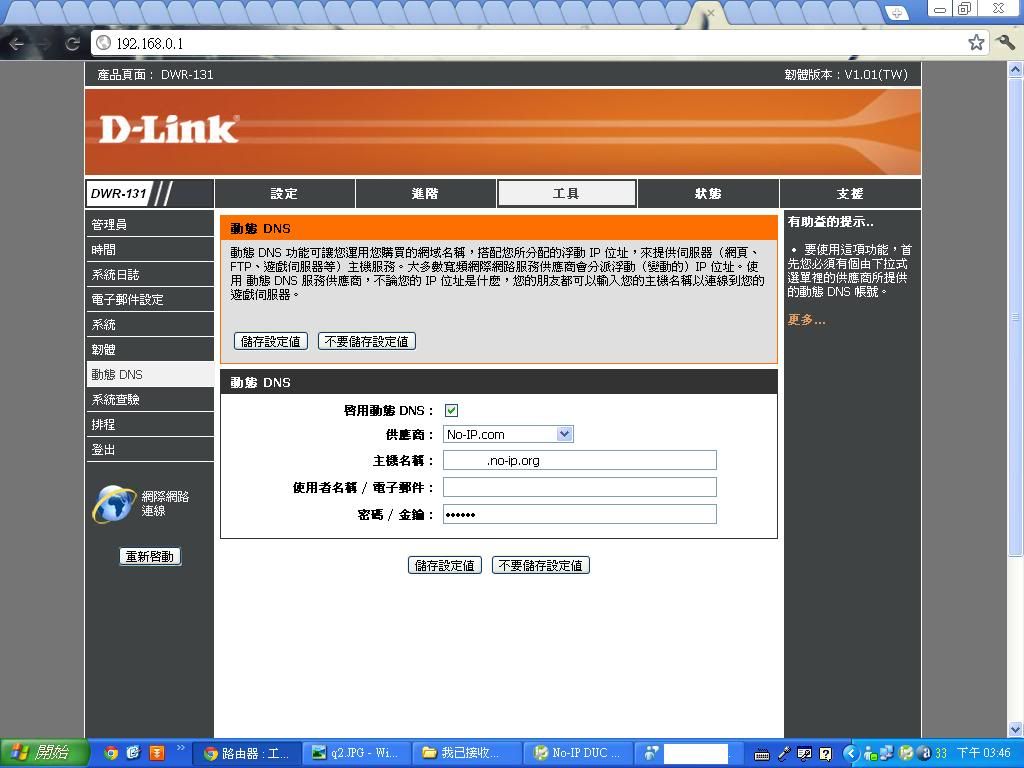
Task: Toggle the 啟用動態 DNS checkbox
Action: tap(451, 410)
